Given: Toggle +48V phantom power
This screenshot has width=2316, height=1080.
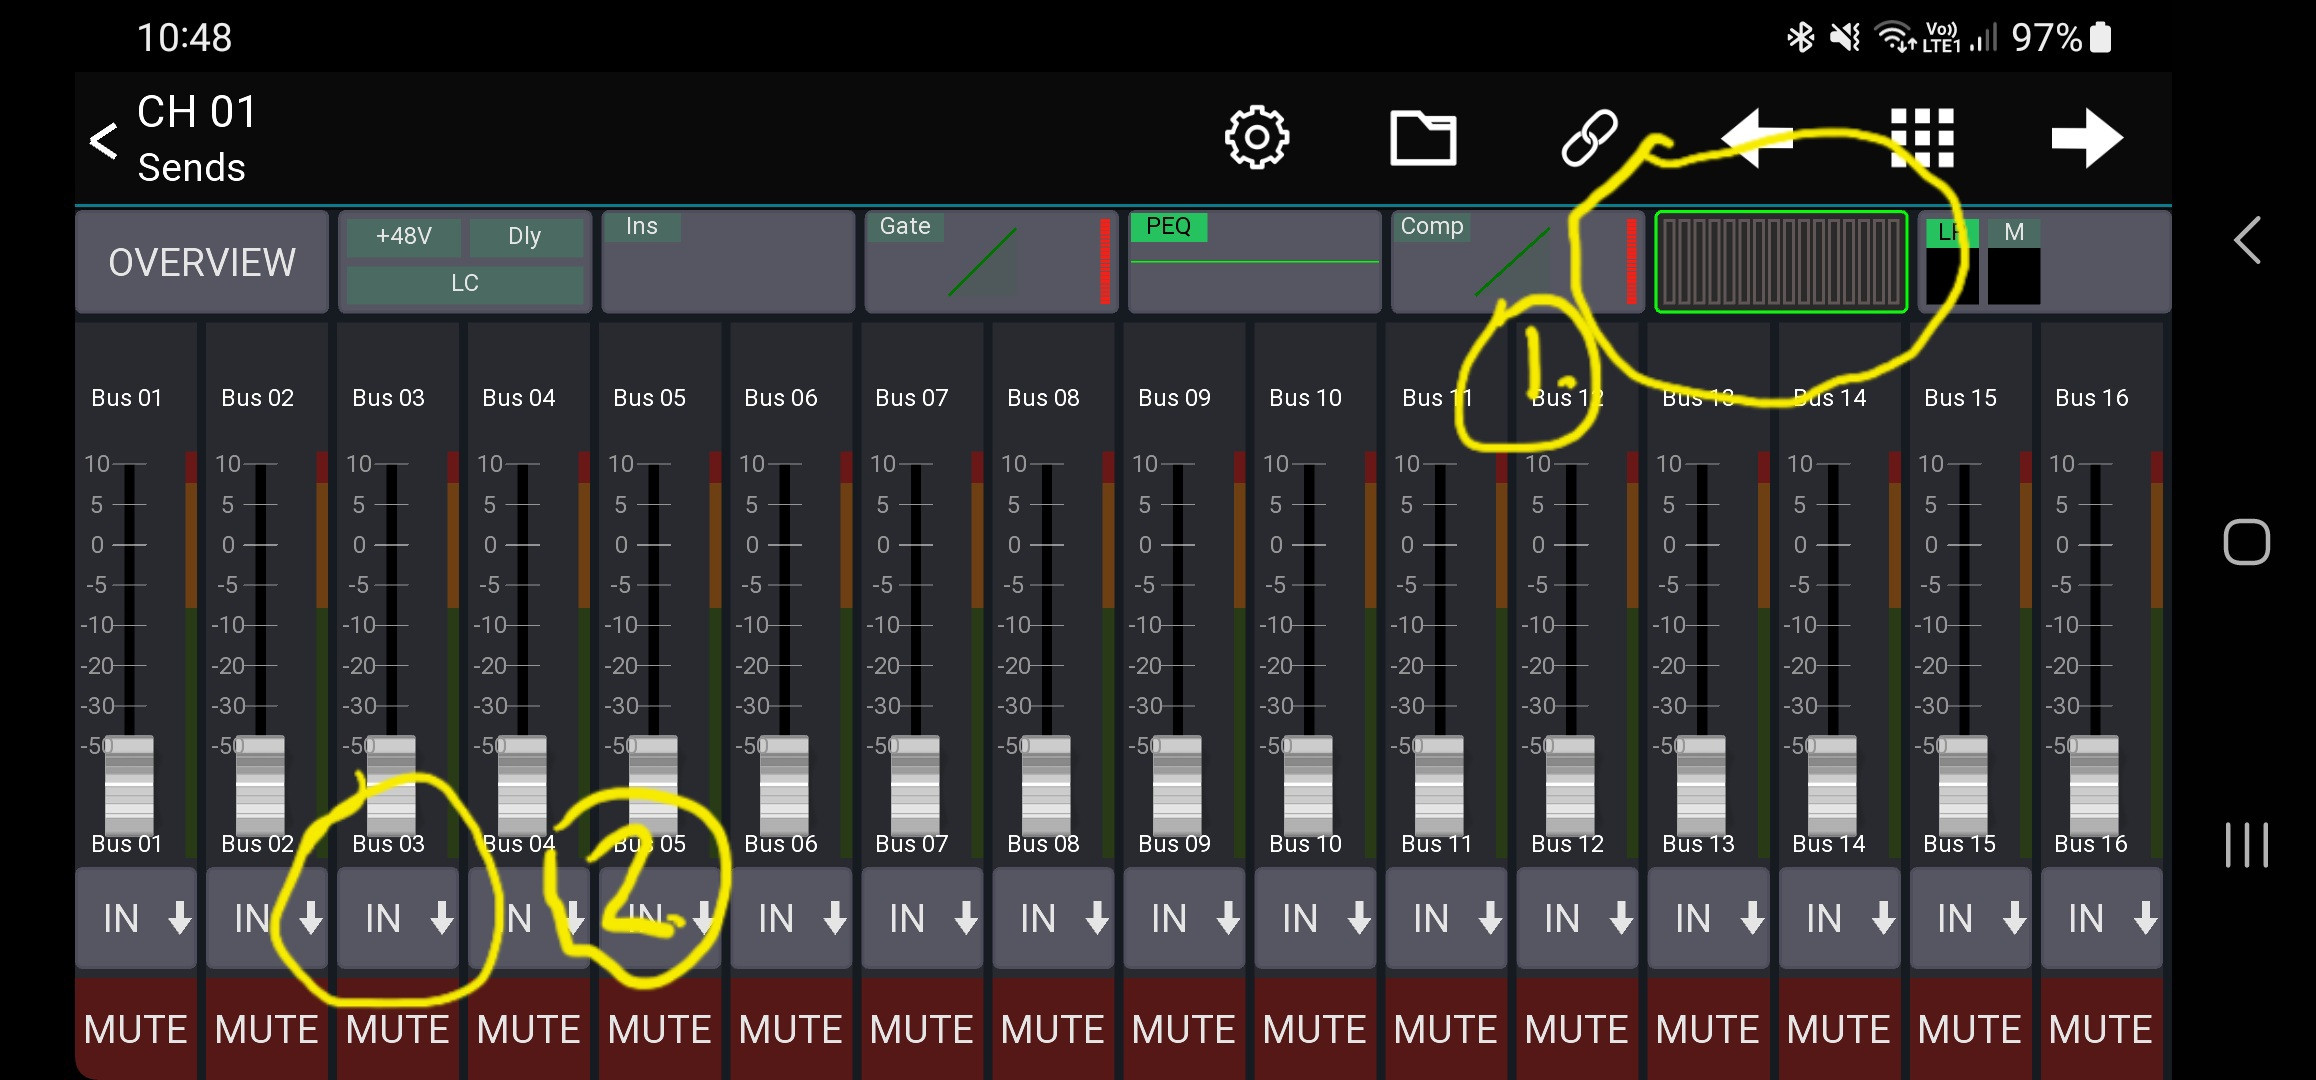Looking at the screenshot, I should [404, 237].
